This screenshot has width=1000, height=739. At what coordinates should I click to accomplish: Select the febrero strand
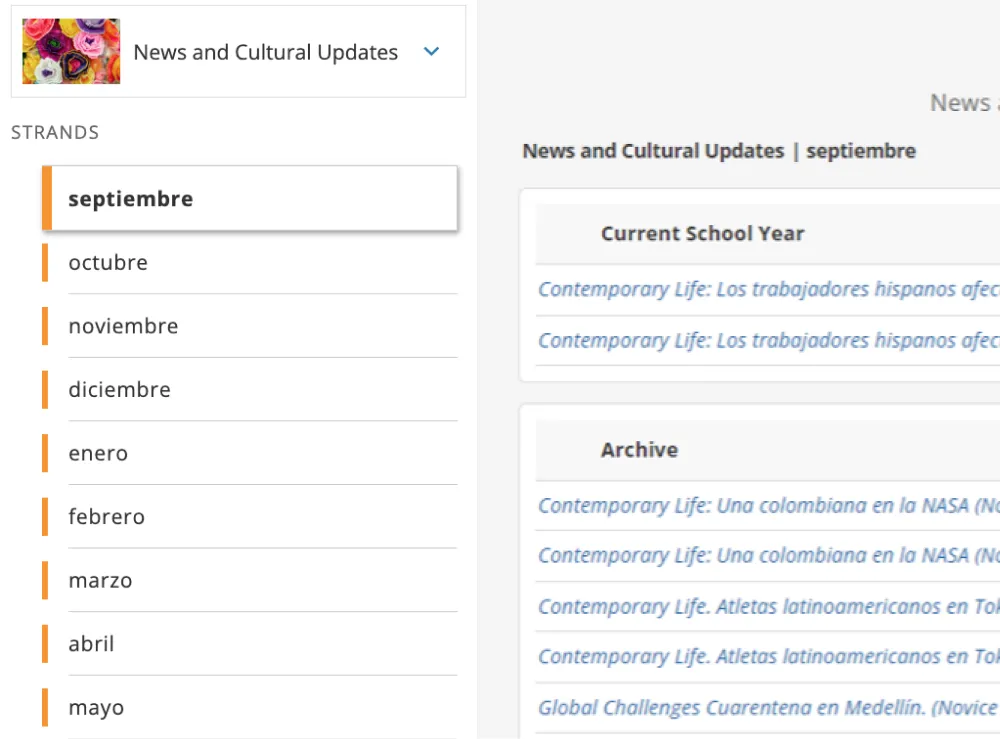pos(107,516)
